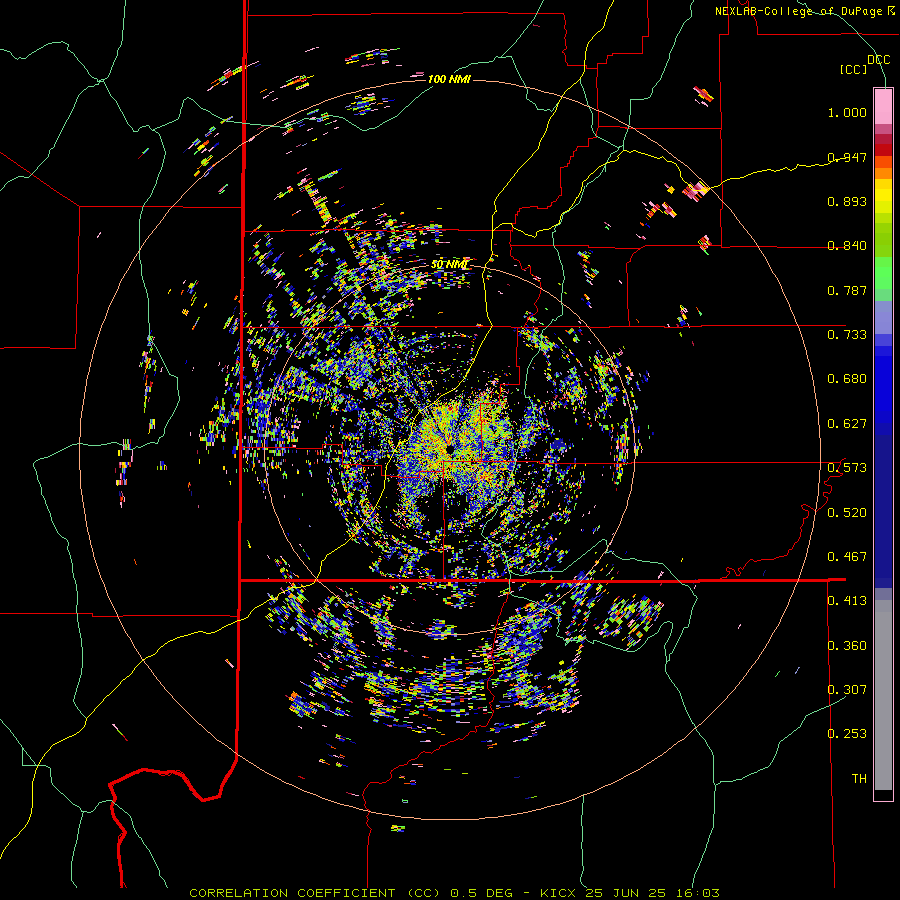Select the NEXLAB-College of DuPage credit text
900x900 pixels.
pos(804,11)
